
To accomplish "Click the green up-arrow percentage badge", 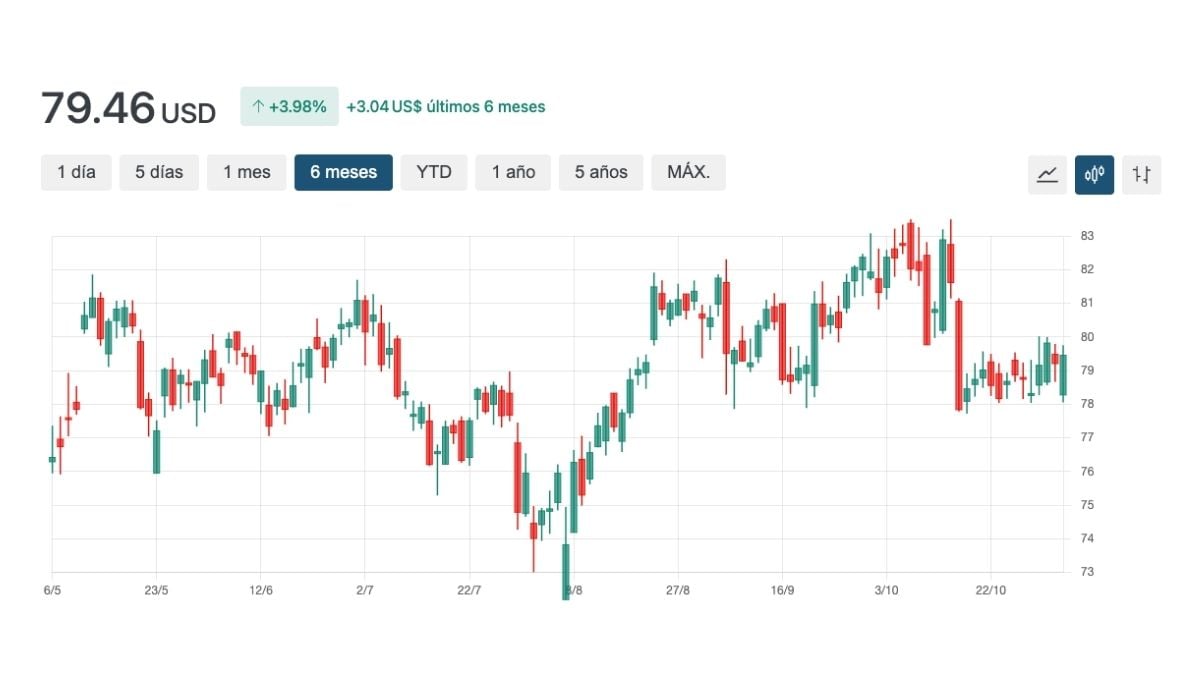I will [289, 107].
